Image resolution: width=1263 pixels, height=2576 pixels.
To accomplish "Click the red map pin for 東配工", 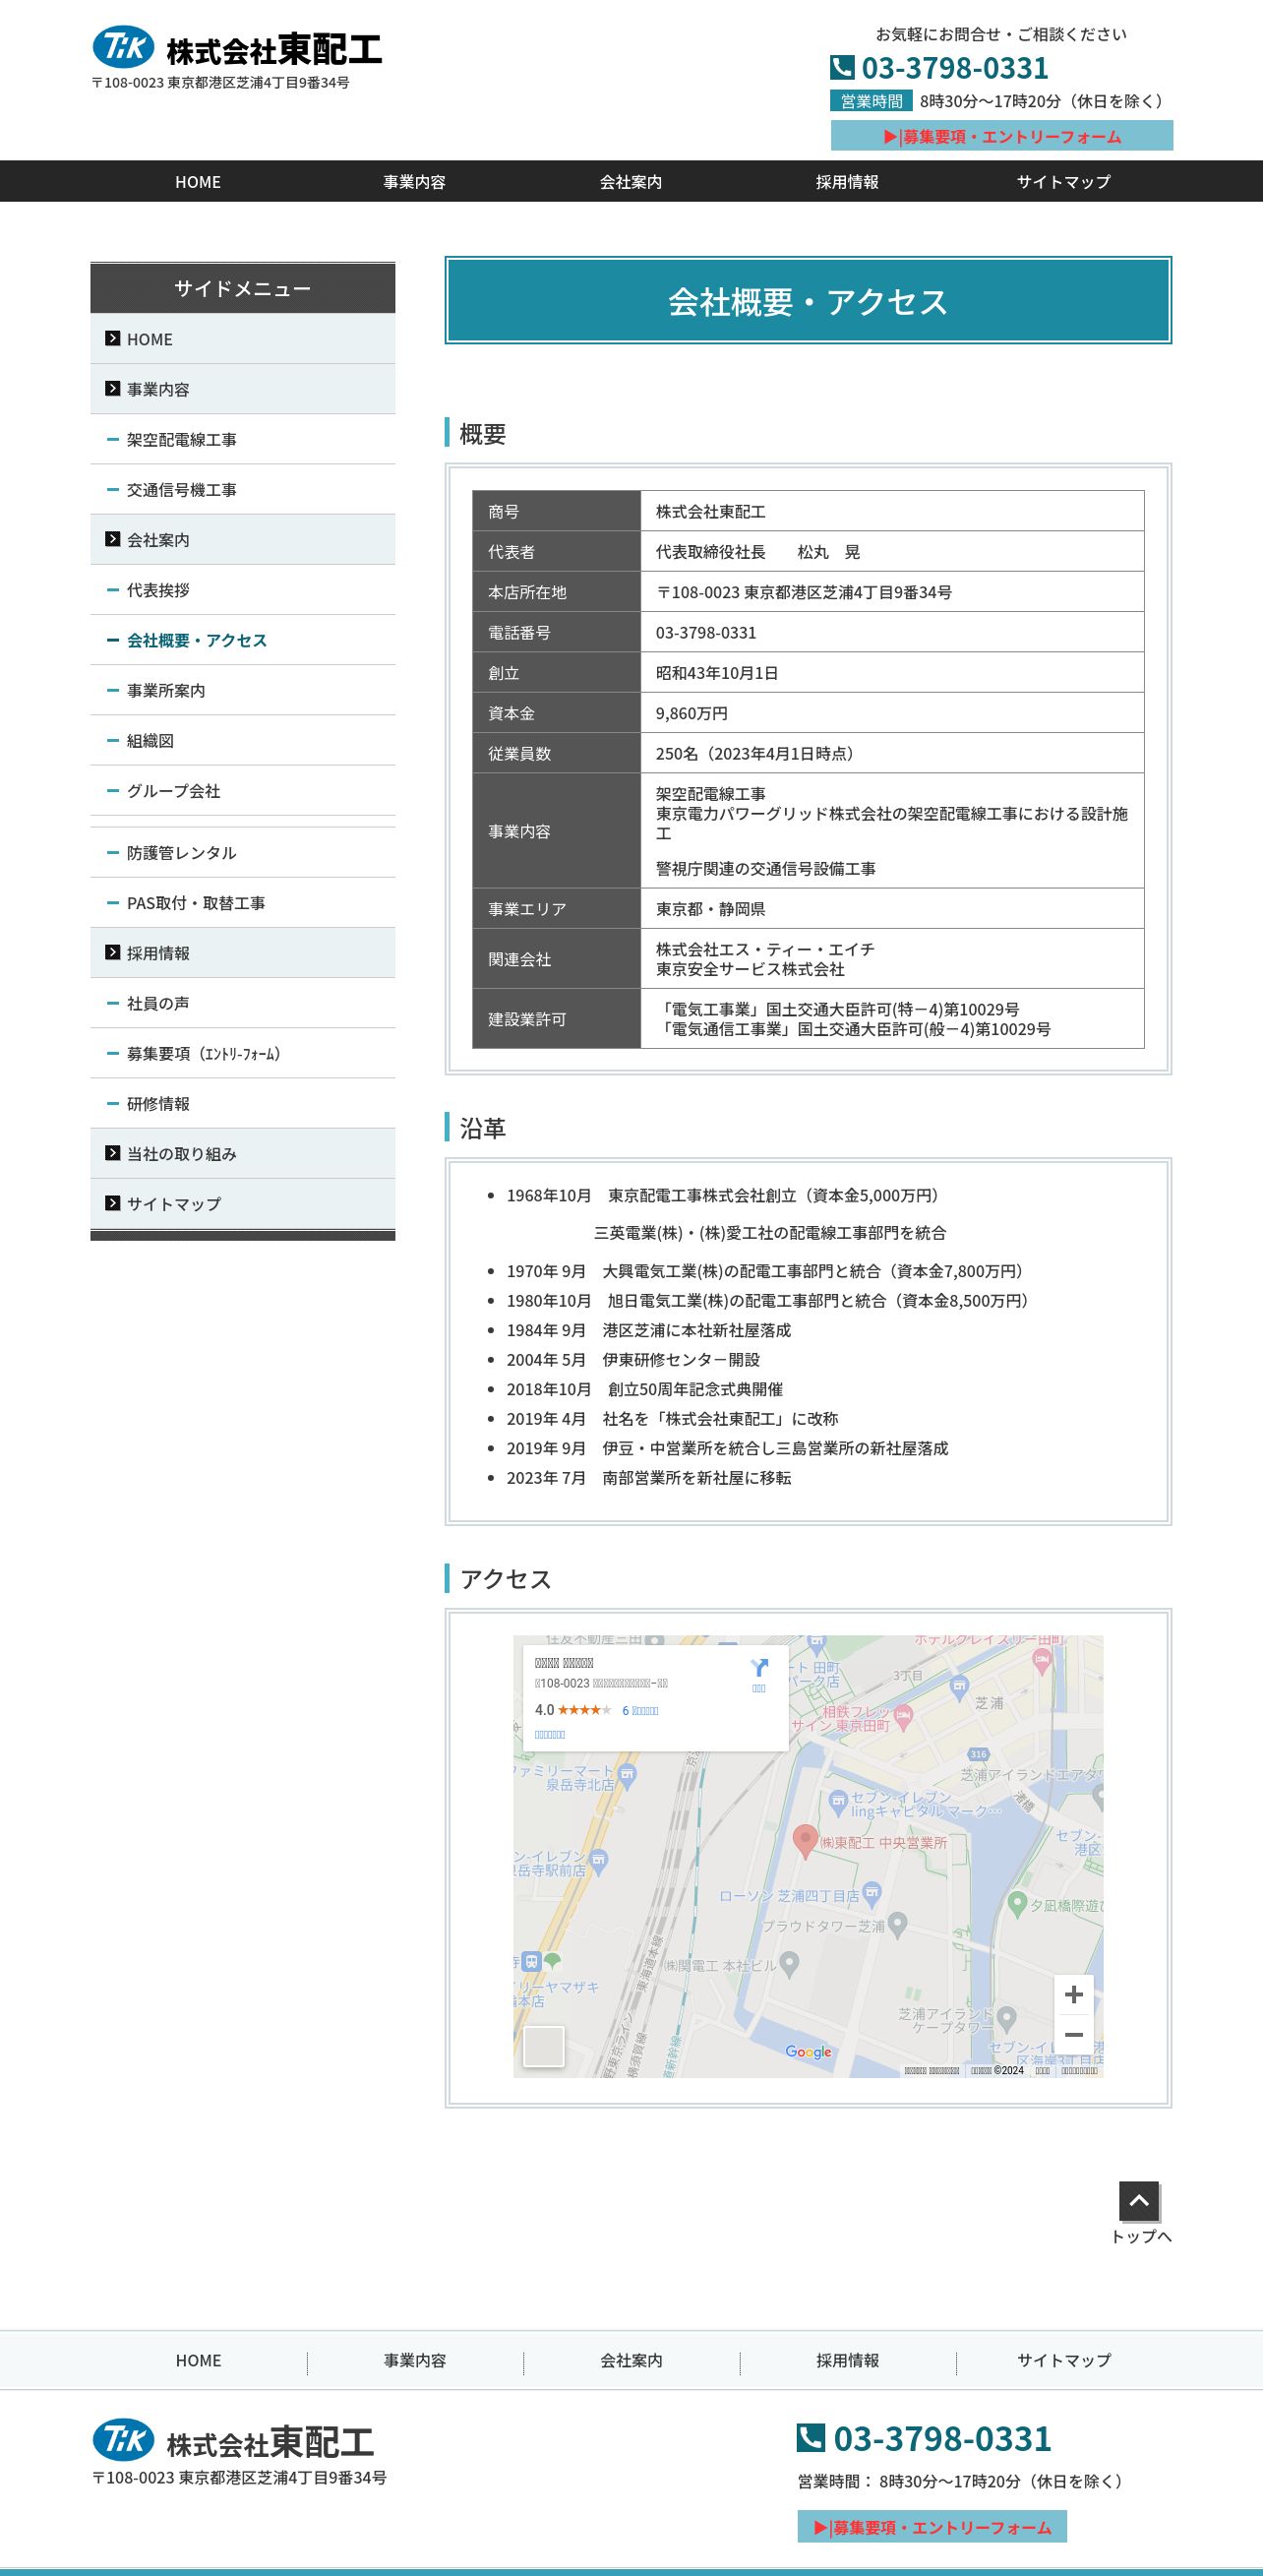I will (805, 1841).
